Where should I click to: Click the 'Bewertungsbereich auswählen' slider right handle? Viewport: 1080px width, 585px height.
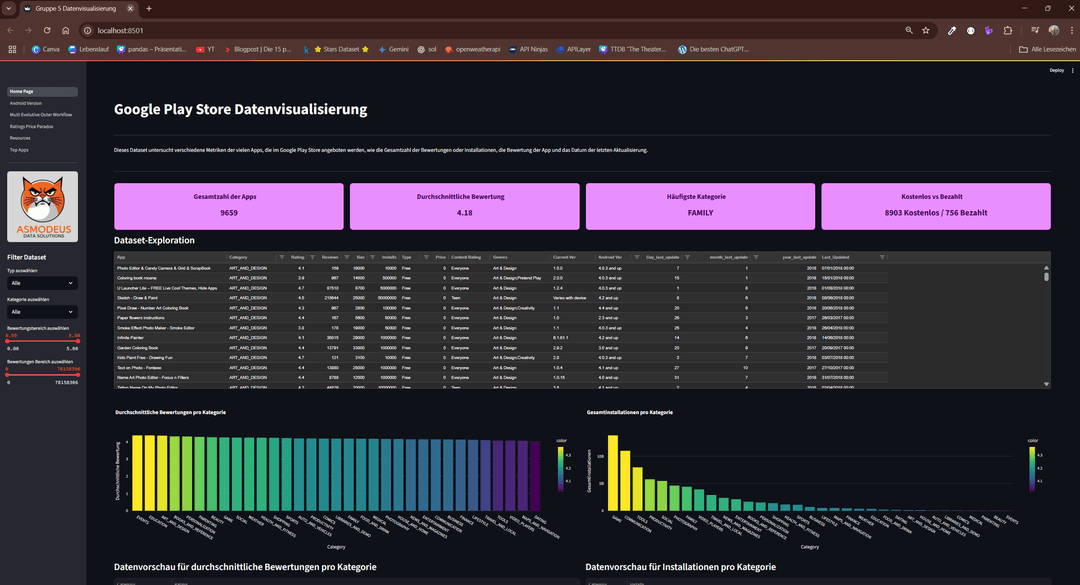point(78,341)
